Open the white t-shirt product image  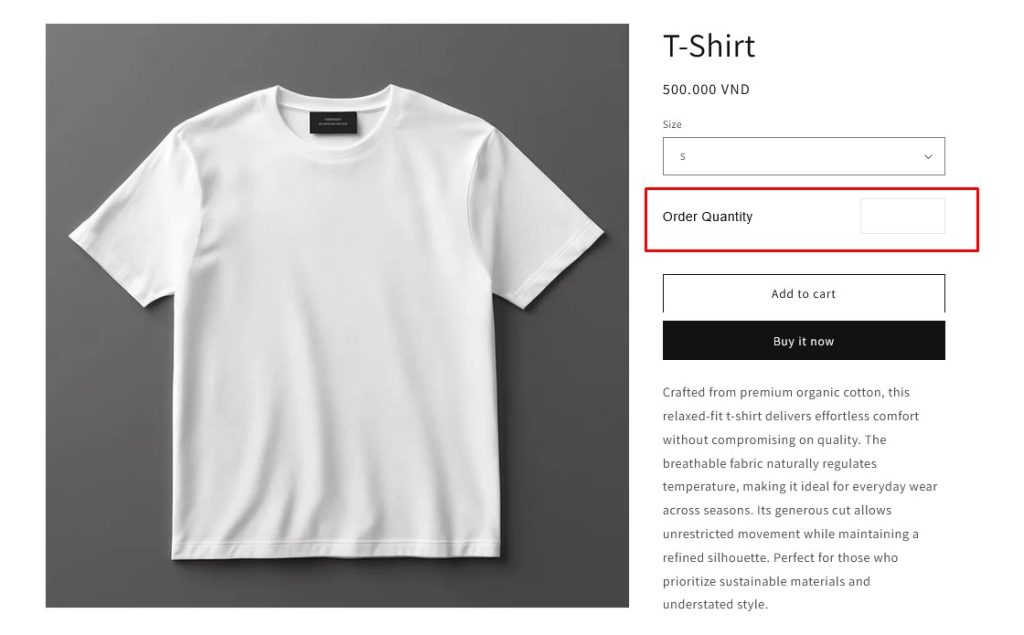pos(337,316)
